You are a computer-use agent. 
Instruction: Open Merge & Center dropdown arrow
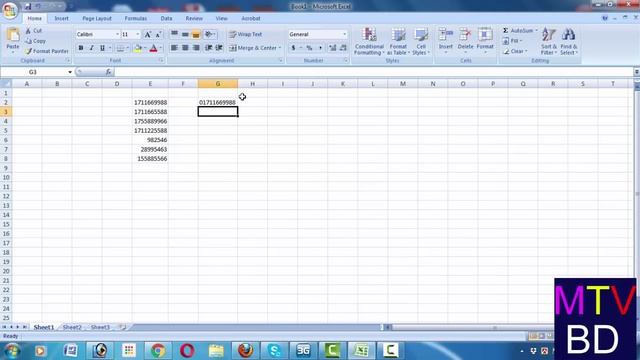pos(280,48)
